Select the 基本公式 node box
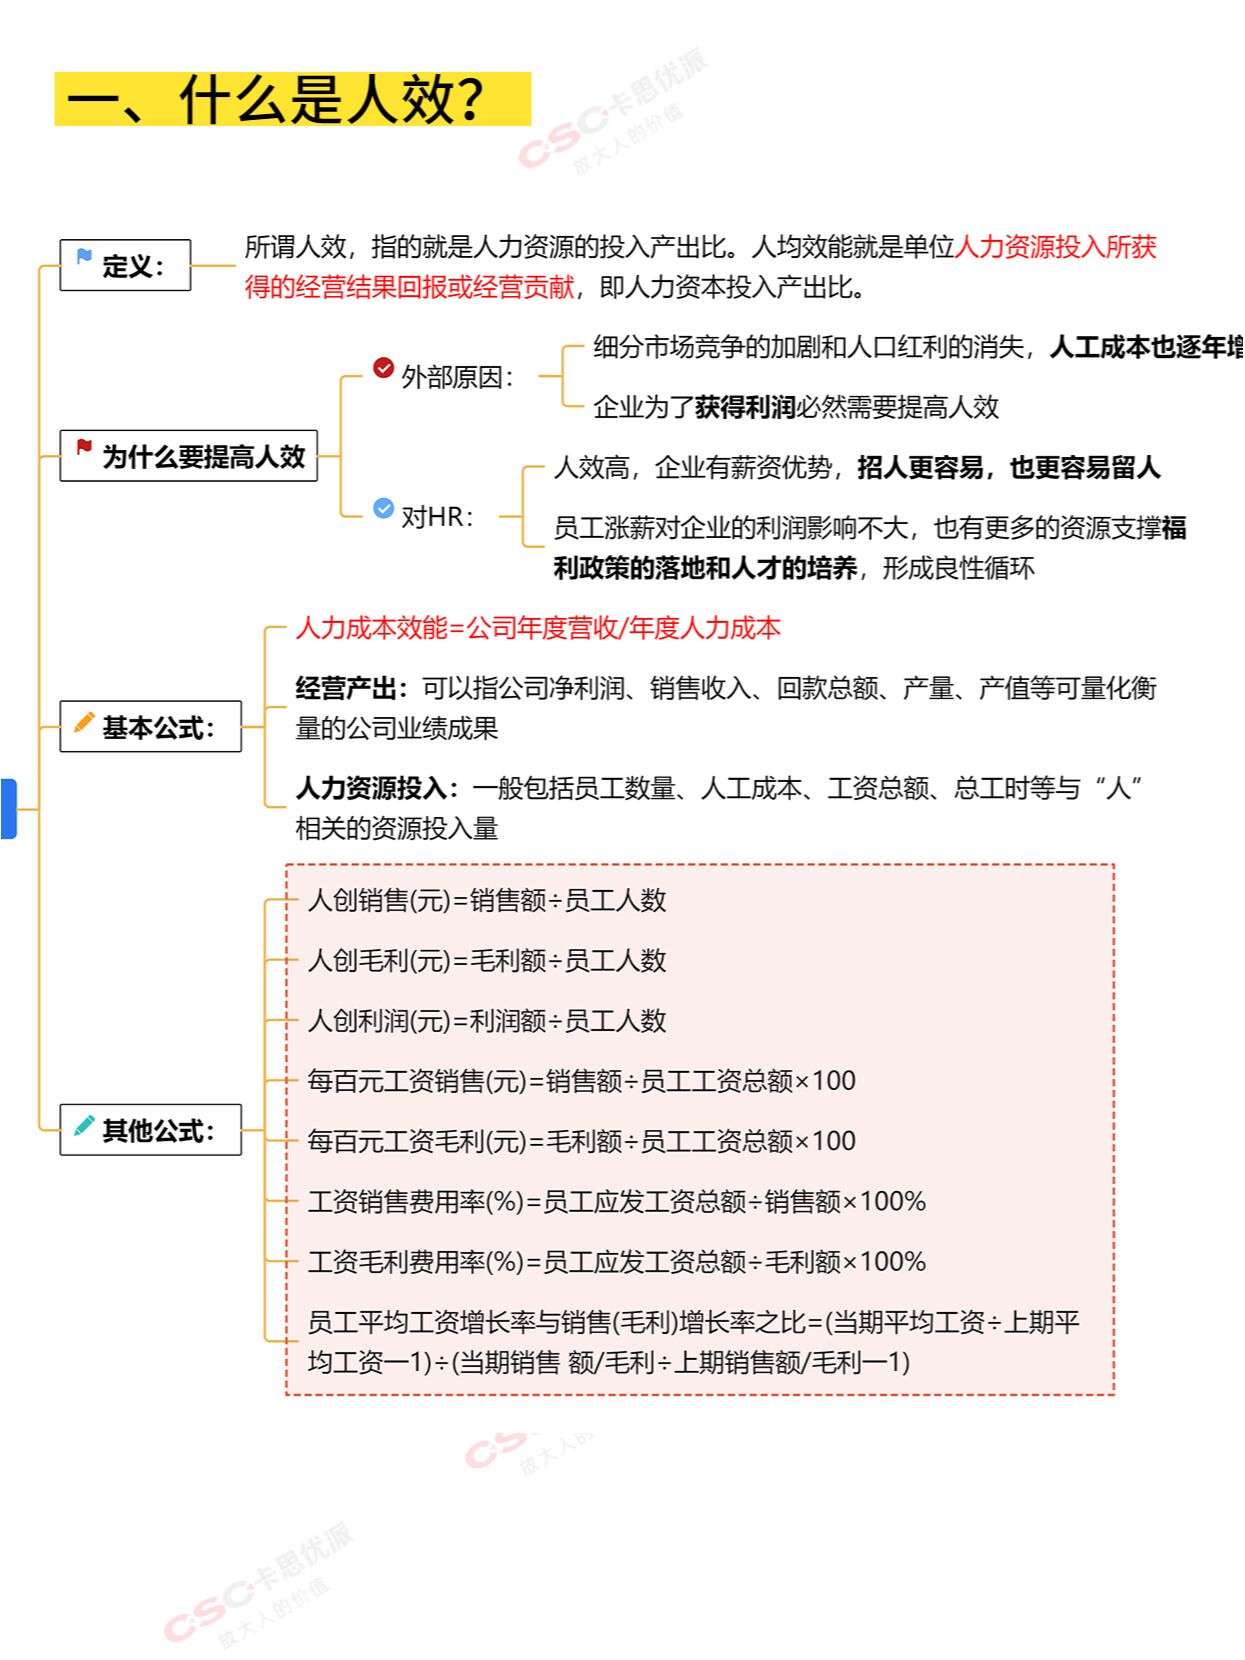 pyautogui.click(x=150, y=727)
